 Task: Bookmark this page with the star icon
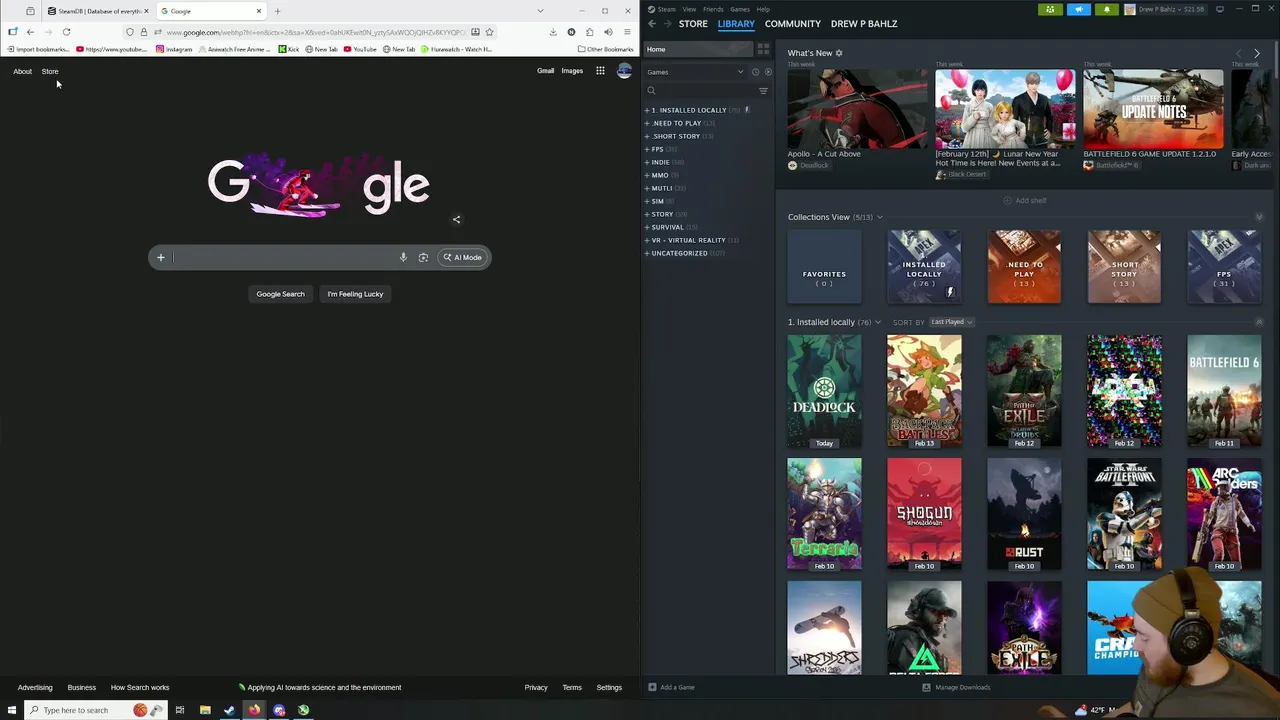coord(489,32)
